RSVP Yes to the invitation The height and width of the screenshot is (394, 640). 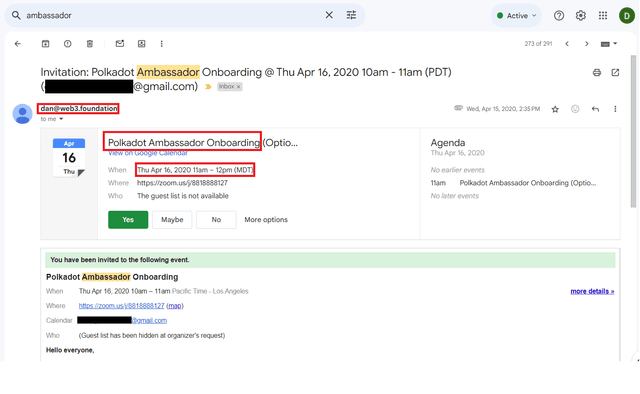click(x=128, y=220)
